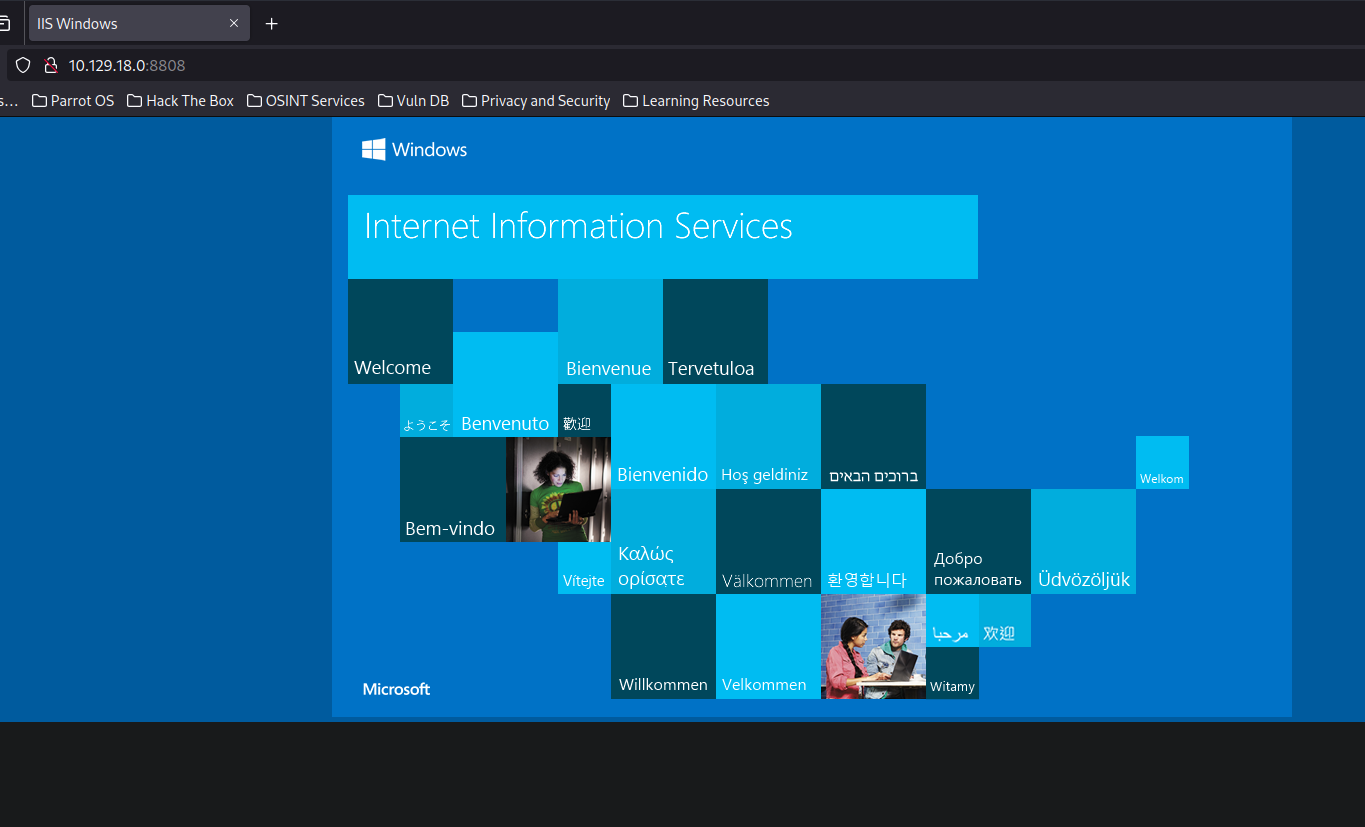The height and width of the screenshot is (827, 1365).
Task: Open the Vuln DB bookmarks folder
Action: point(413,101)
